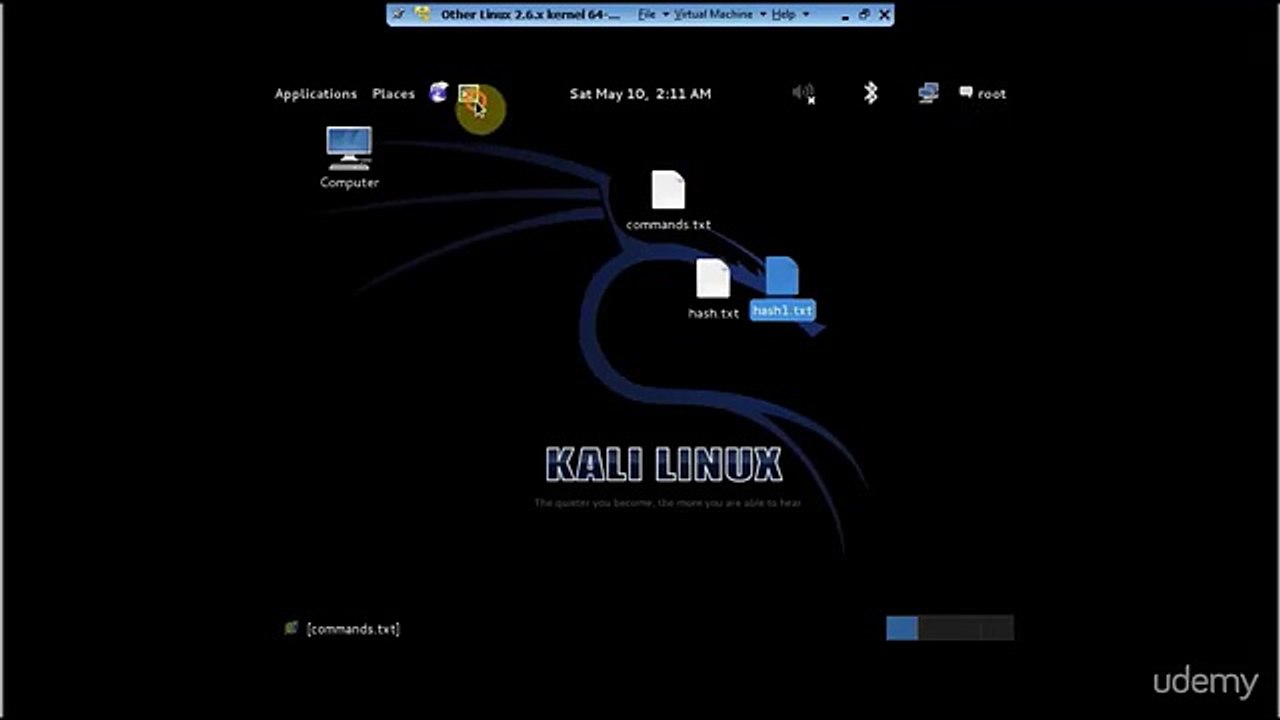The height and width of the screenshot is (720, 1280).
Task: Click the hash1.txt file name label
Action: tap(783, 310)
